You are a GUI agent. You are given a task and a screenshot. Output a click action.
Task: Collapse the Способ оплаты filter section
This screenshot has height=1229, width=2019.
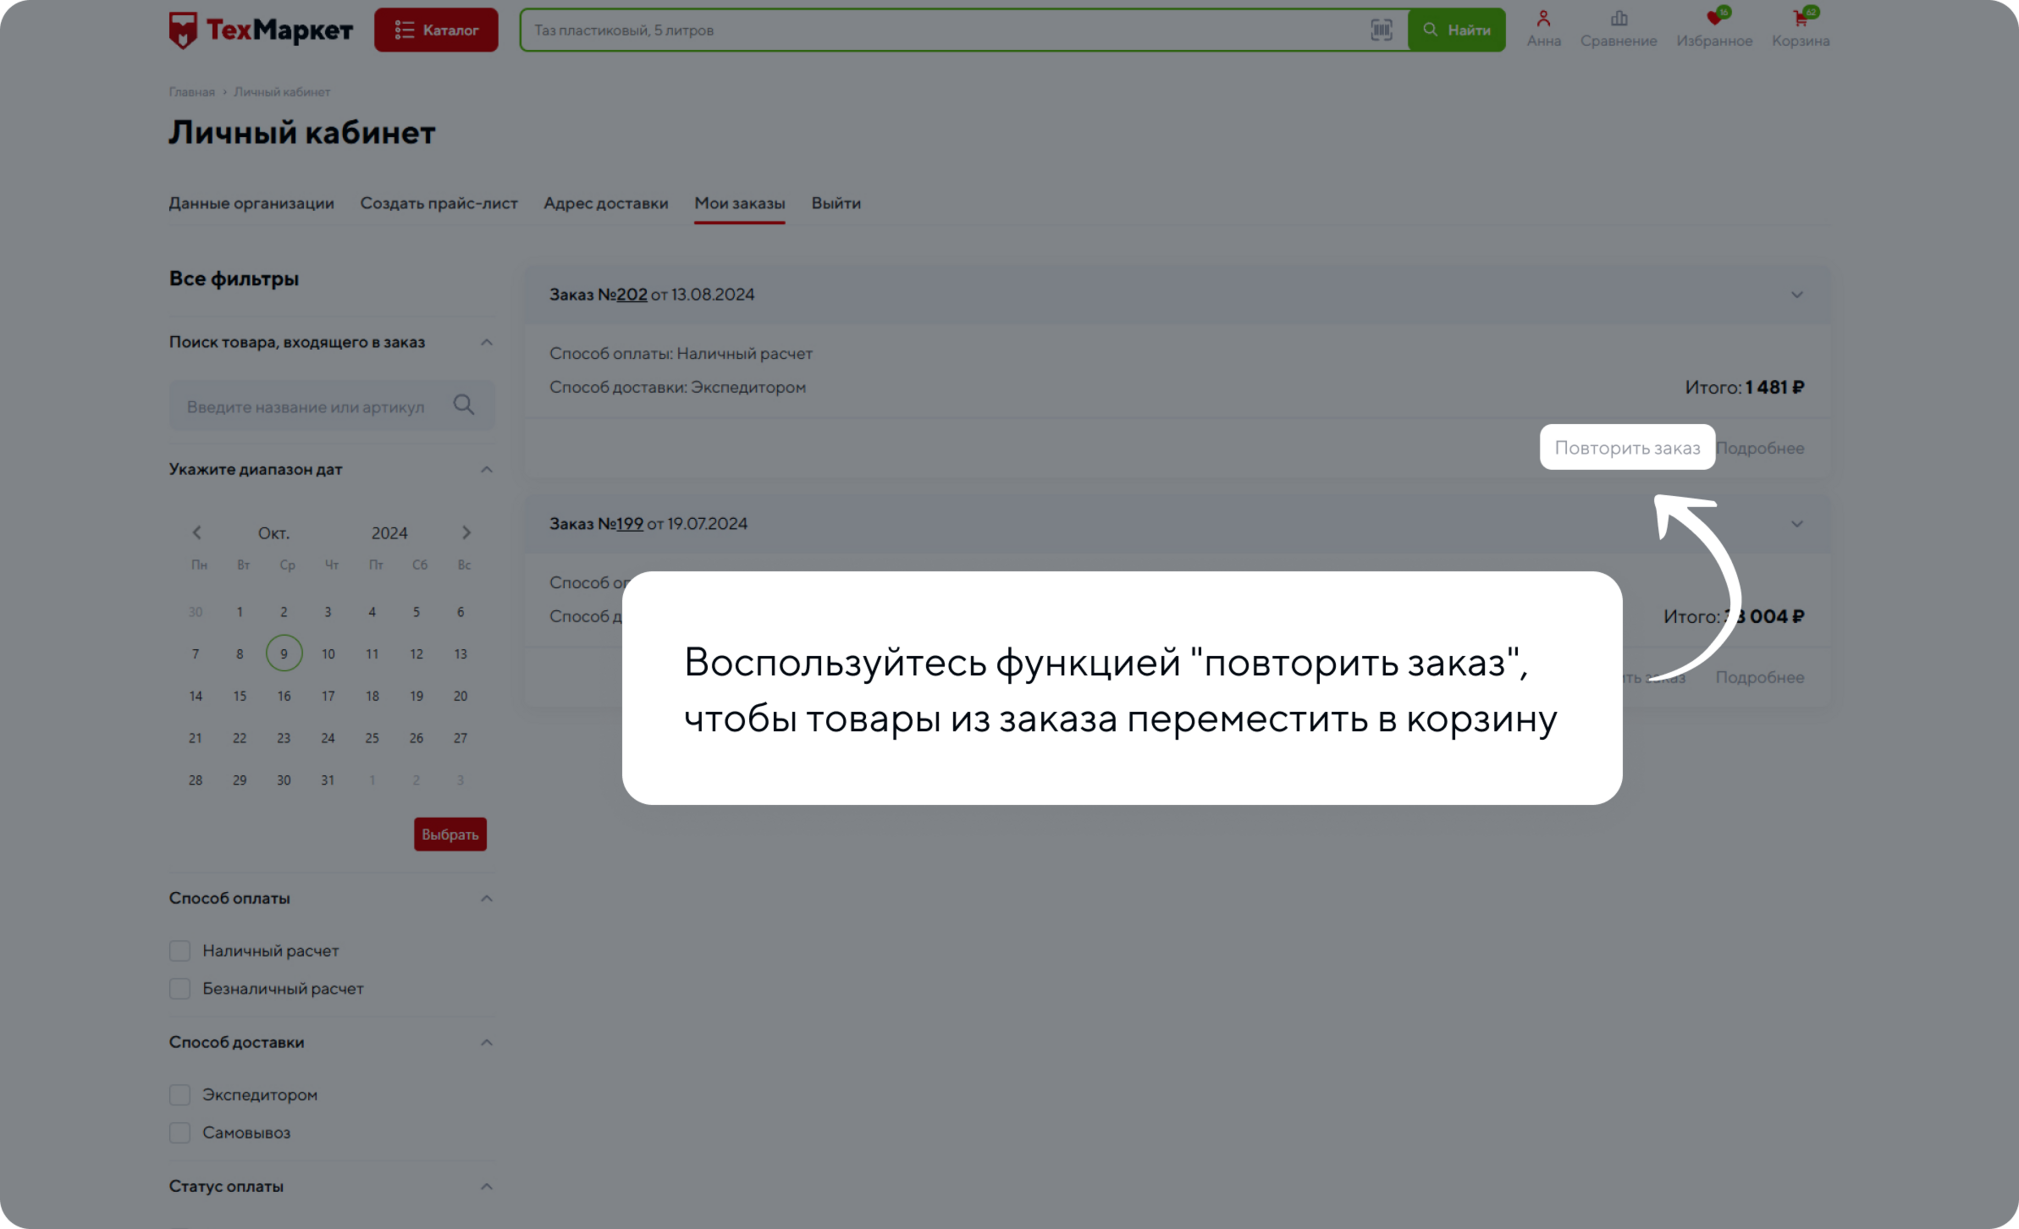[486, 898]
